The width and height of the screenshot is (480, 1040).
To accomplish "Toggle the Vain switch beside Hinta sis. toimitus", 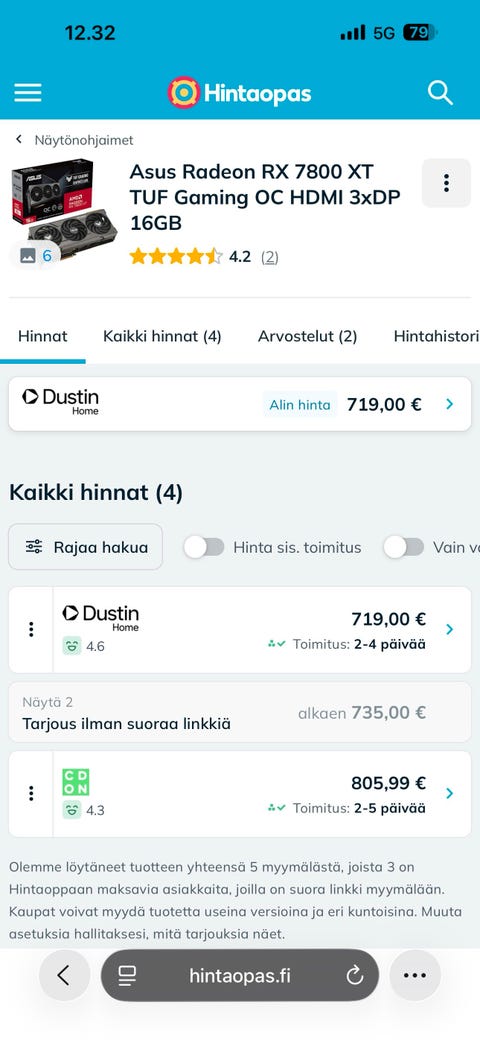I will (x=404, y=547).
